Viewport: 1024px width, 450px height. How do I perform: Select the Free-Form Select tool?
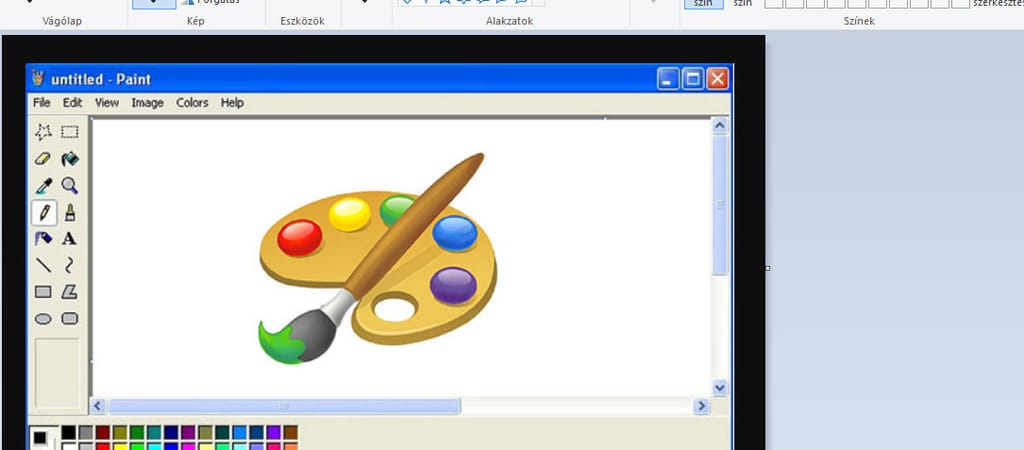pyautogui.click(x=43, y=132)
